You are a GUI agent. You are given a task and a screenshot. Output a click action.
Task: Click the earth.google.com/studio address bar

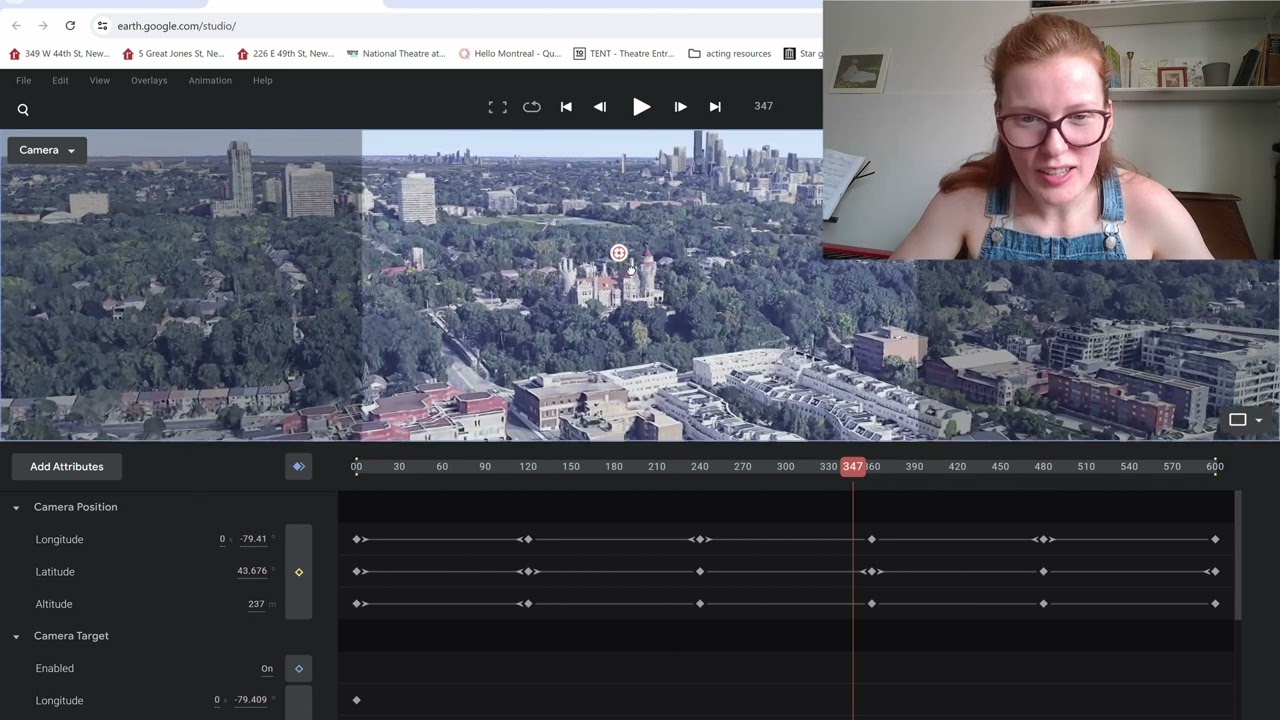click(x=176, y=26)
